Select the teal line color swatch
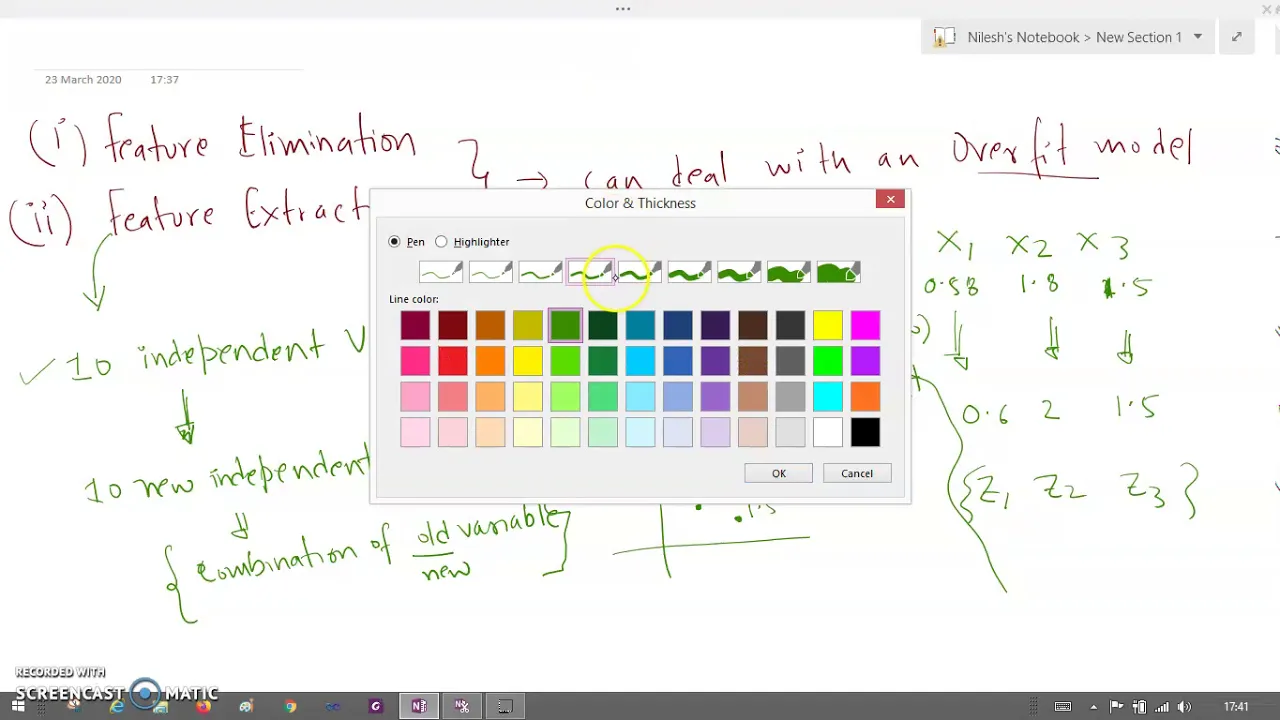Image resolution: width=1280 pixels, height=720 pixels. [x=640, y=325]
